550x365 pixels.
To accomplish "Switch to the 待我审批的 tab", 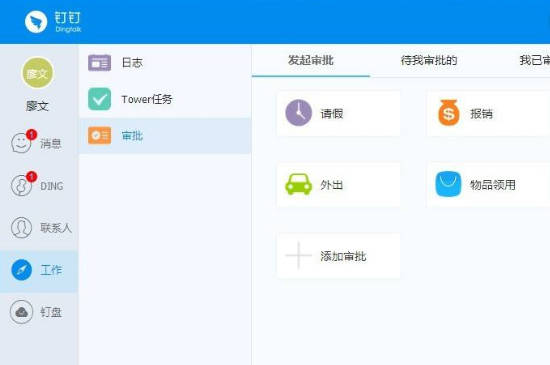I will (x=429, y=60).
